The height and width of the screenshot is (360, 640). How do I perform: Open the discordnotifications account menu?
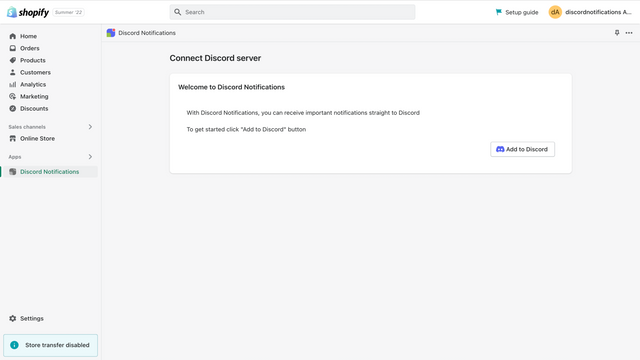point(590,12)
